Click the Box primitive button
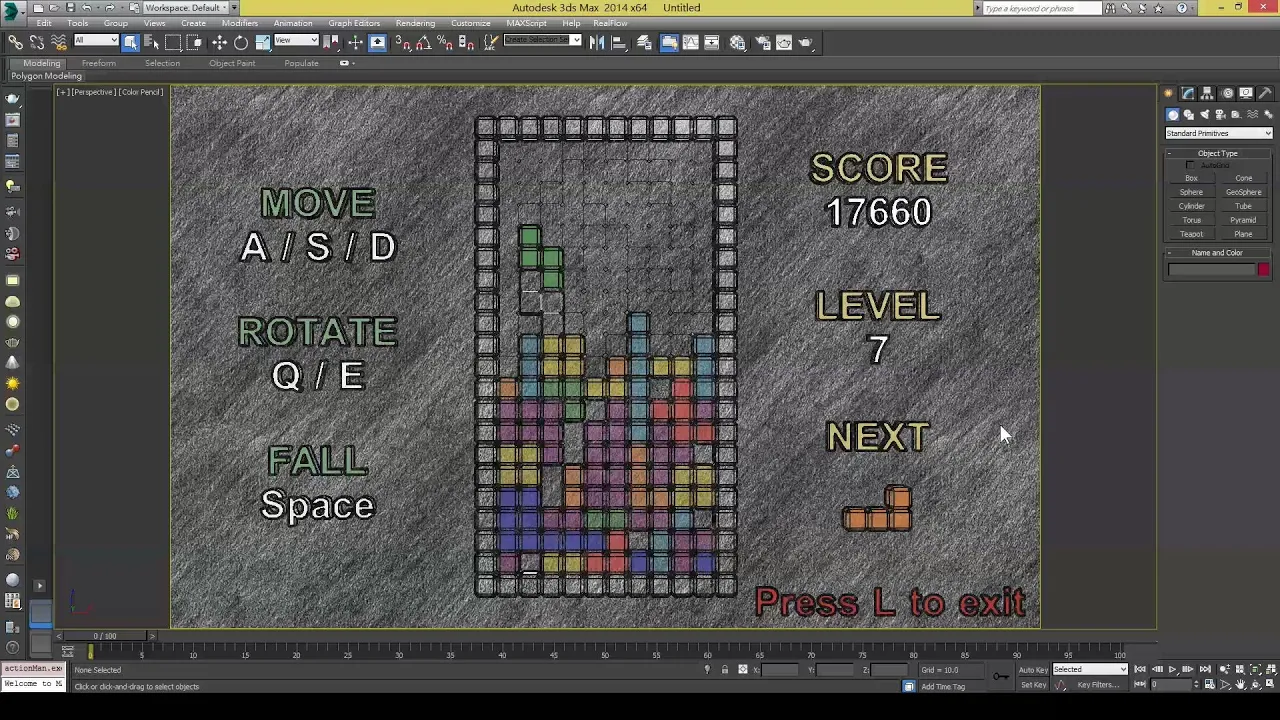Screen dimensions: 1280x720 coord(1192,178)
